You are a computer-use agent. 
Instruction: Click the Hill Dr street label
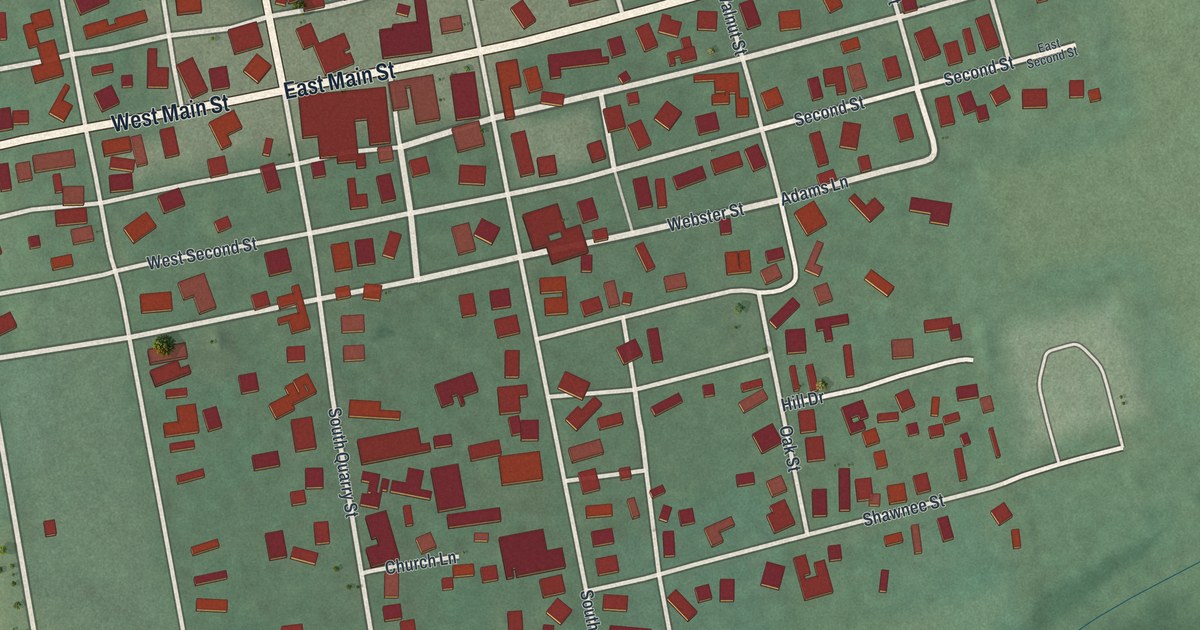[x=801, y=401]
